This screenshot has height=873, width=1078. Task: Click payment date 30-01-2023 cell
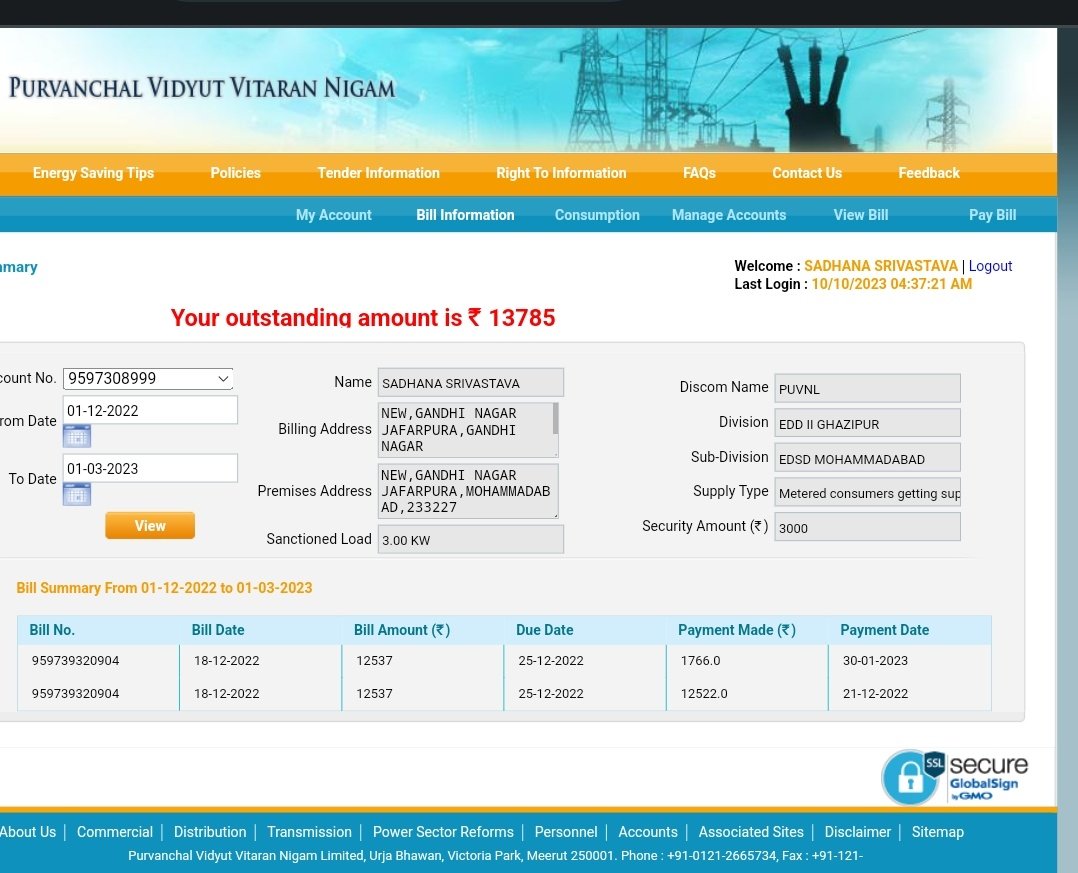coord(875,661)
